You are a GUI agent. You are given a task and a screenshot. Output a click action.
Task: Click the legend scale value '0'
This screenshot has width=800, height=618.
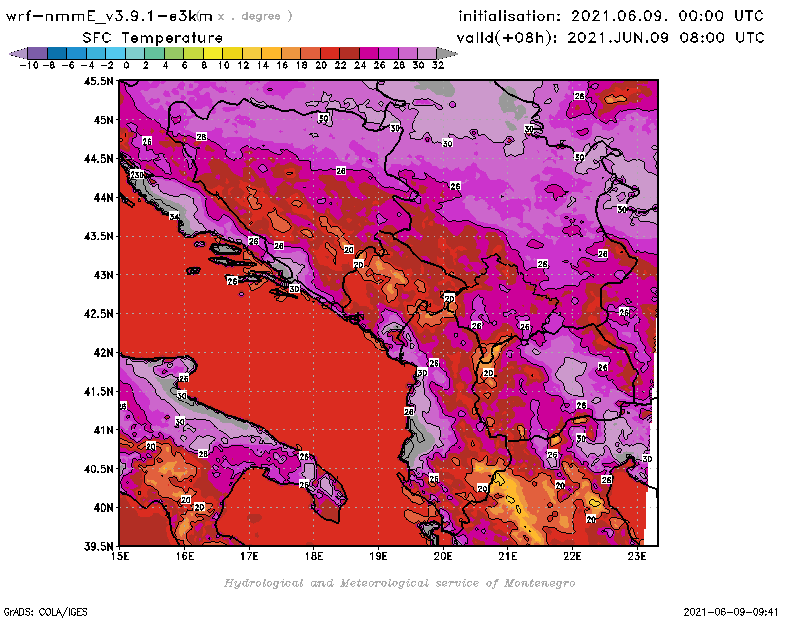127,65
